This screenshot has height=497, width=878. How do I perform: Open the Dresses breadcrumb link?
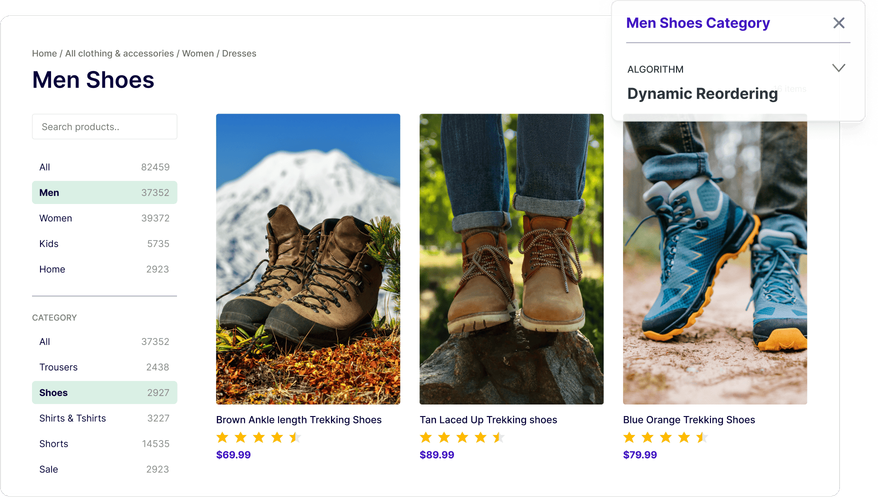click(x=239, y=53)
